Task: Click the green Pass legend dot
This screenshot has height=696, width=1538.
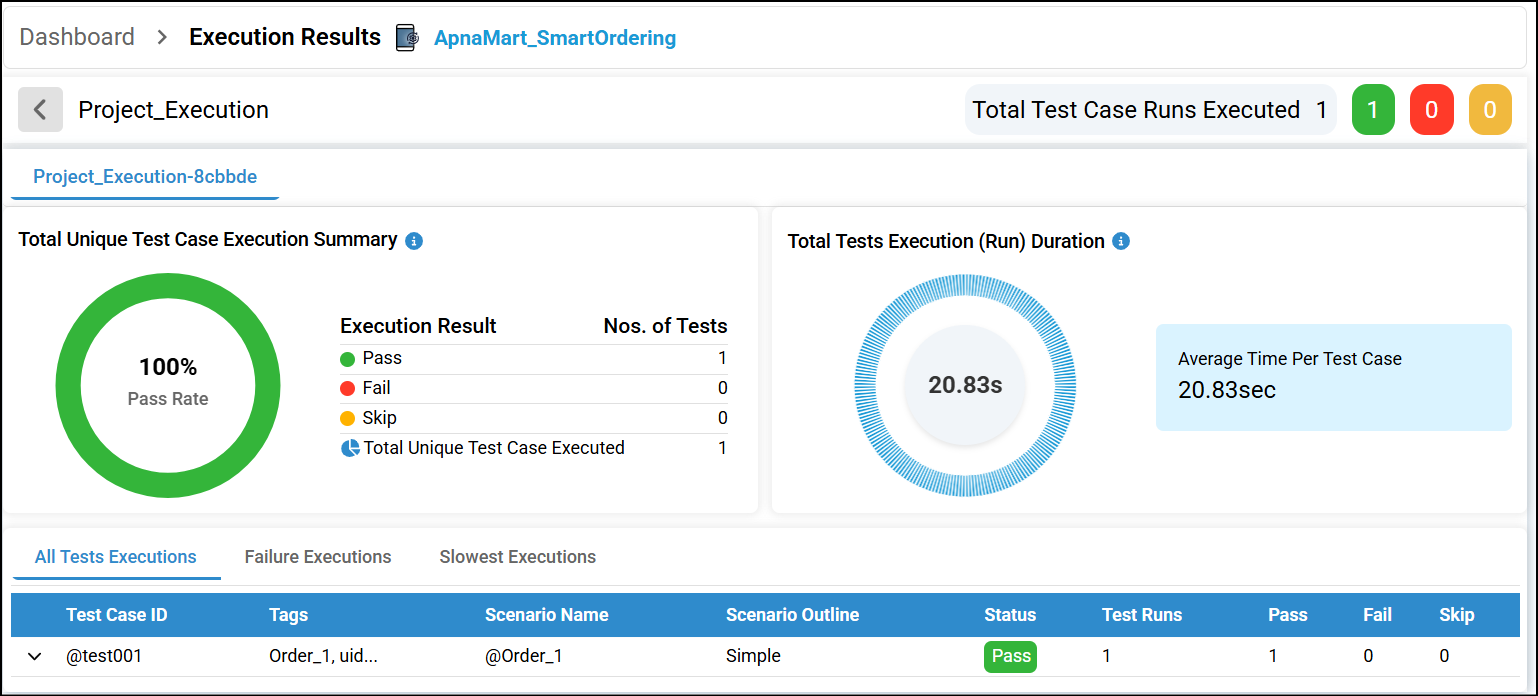Action: pos(348,359)
